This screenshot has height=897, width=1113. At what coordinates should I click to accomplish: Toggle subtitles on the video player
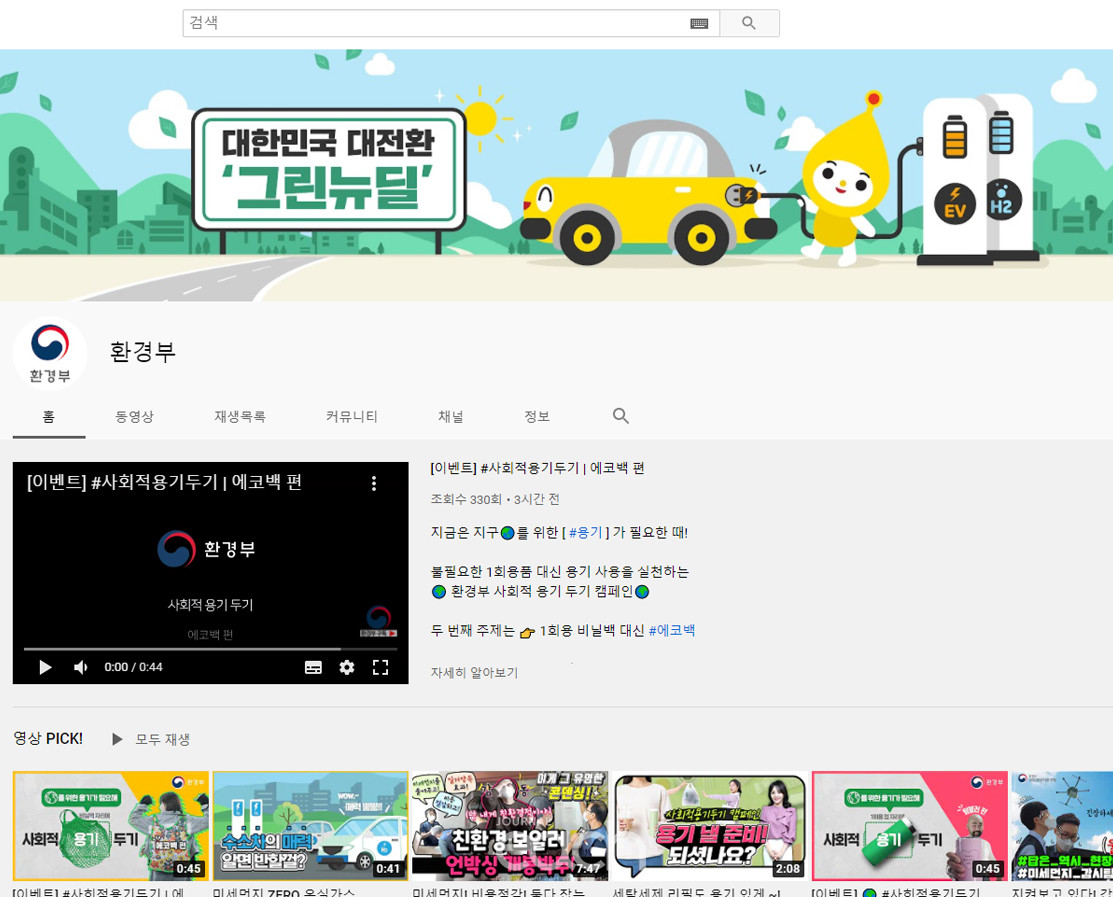point(313,667)
